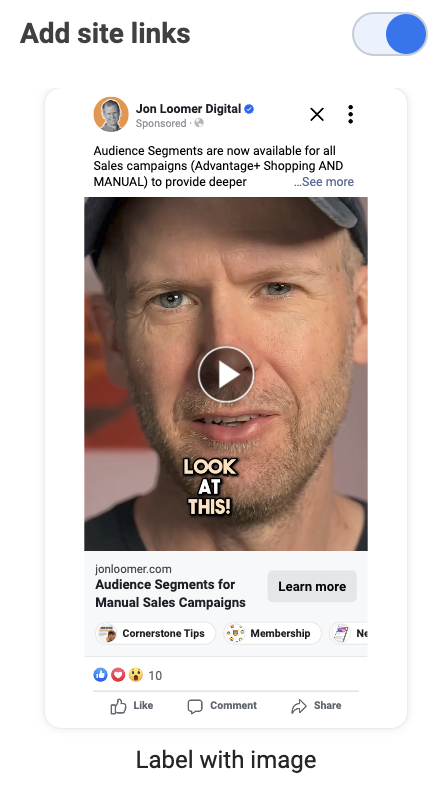The image size is (442, 786).
Task: Toggle the Add site links switch
Action: pos(389,34)
